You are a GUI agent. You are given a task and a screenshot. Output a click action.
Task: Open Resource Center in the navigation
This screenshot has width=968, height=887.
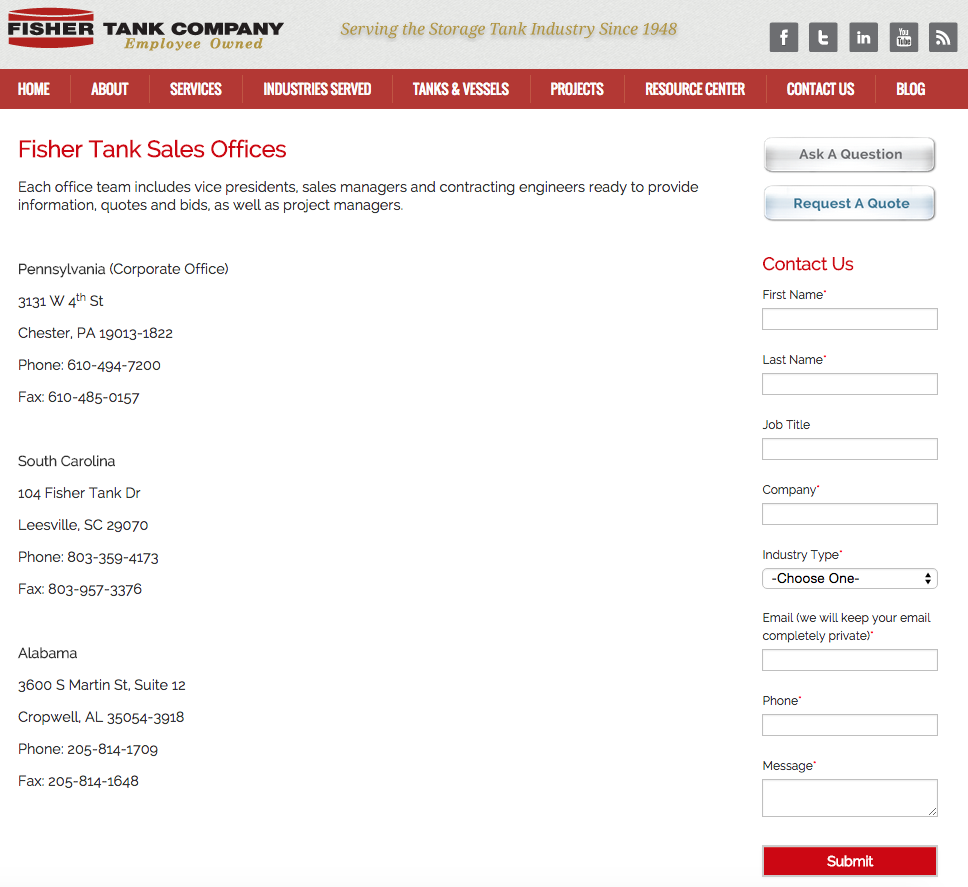[x=695, y=89]
